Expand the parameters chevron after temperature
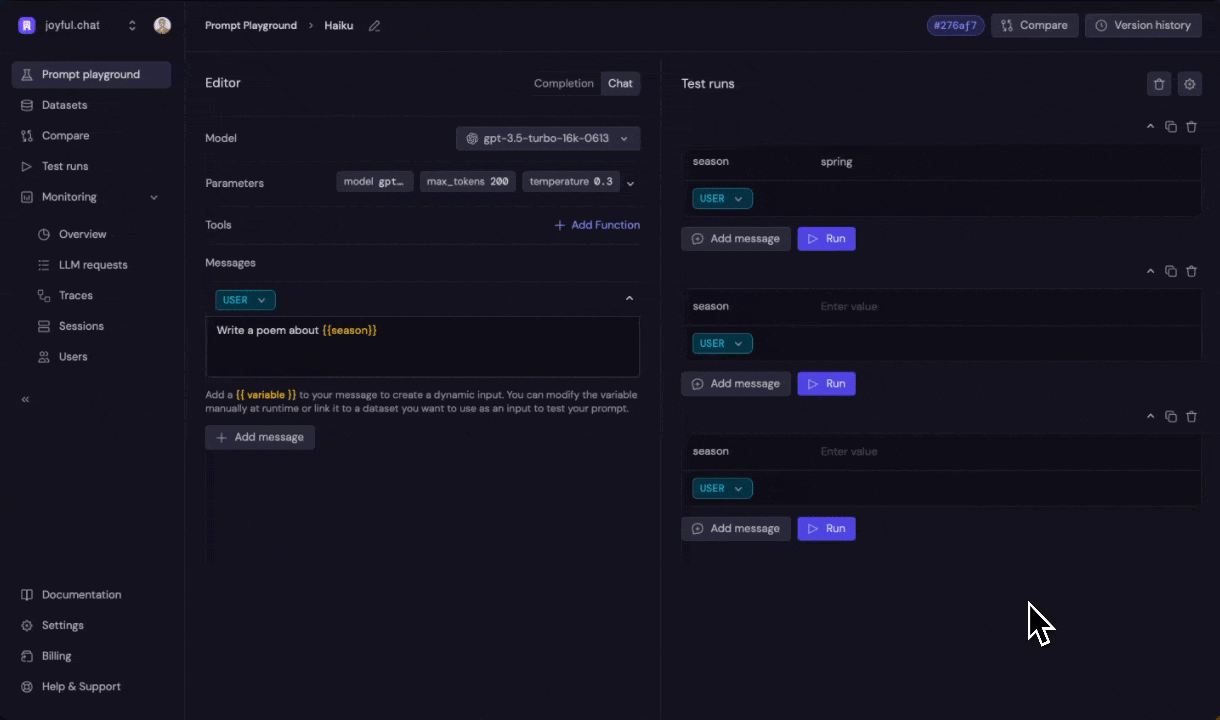Viewport: 1220px width, 720px height. pyautogui.click(x=630, y=183)
